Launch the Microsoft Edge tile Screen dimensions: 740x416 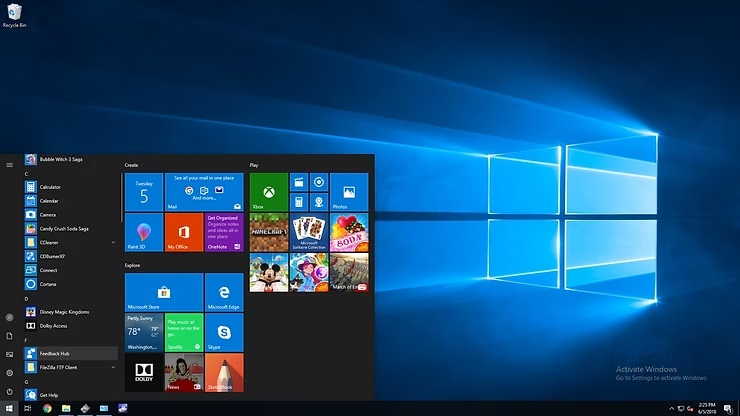pos(224,292)
